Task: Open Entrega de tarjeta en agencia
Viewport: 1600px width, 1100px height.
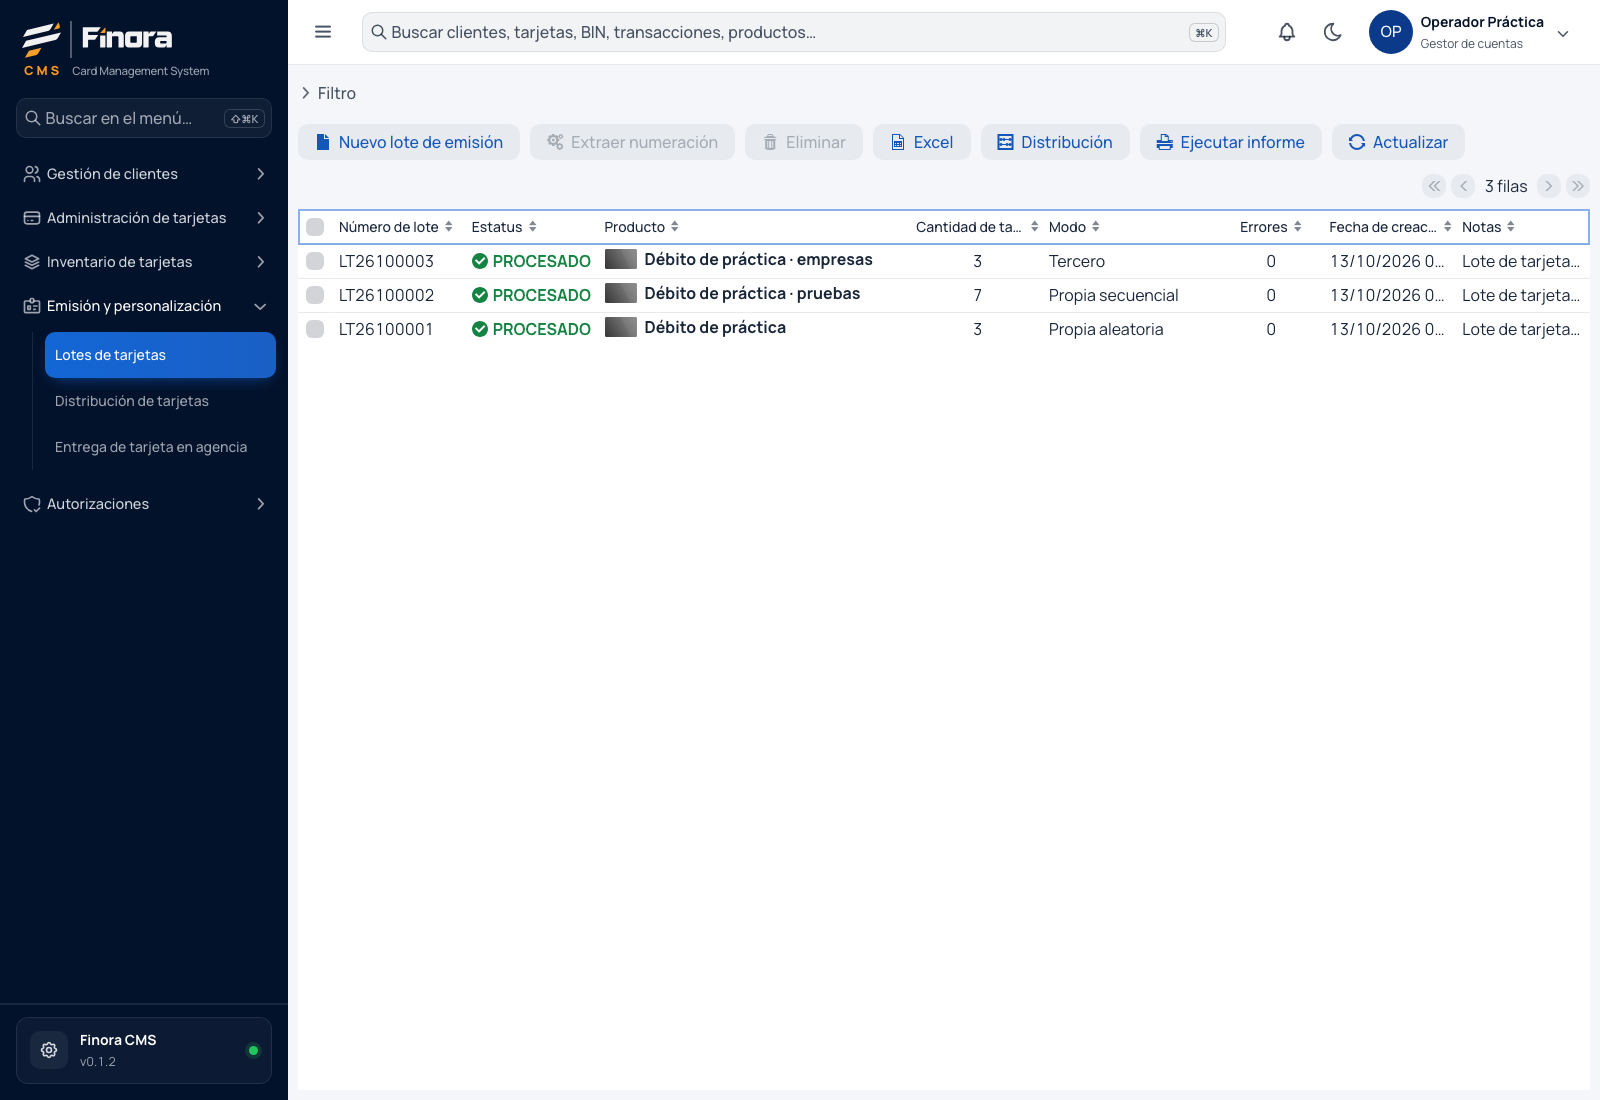Action: [160, 447]
